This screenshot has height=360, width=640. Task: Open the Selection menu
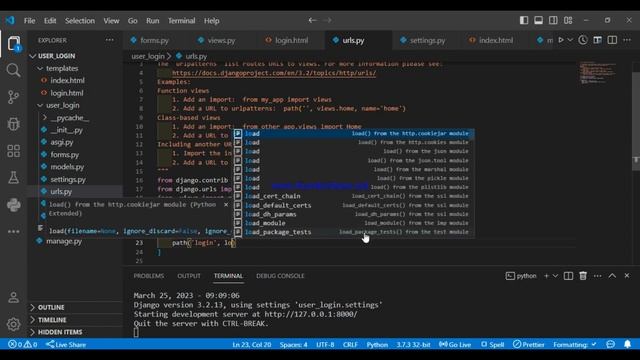coord(80,20)
